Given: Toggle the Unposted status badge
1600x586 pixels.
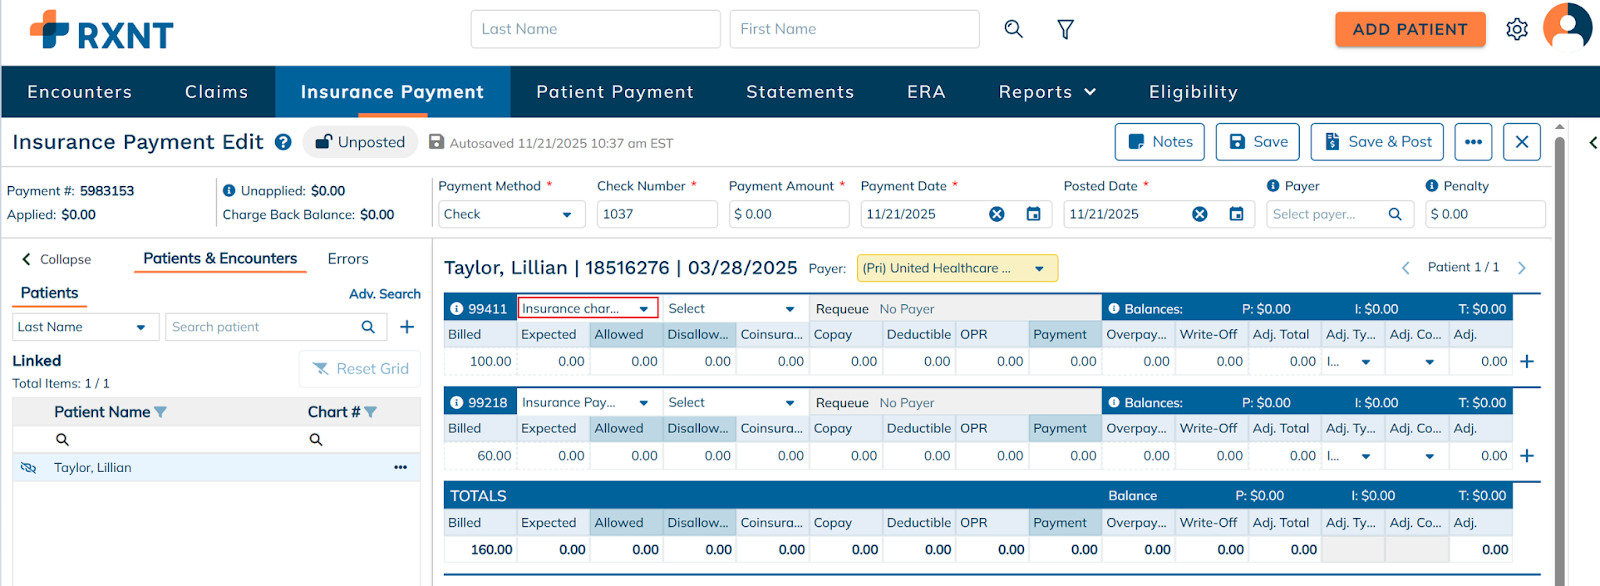Looking at the screenshot, I should click(360, 142).
